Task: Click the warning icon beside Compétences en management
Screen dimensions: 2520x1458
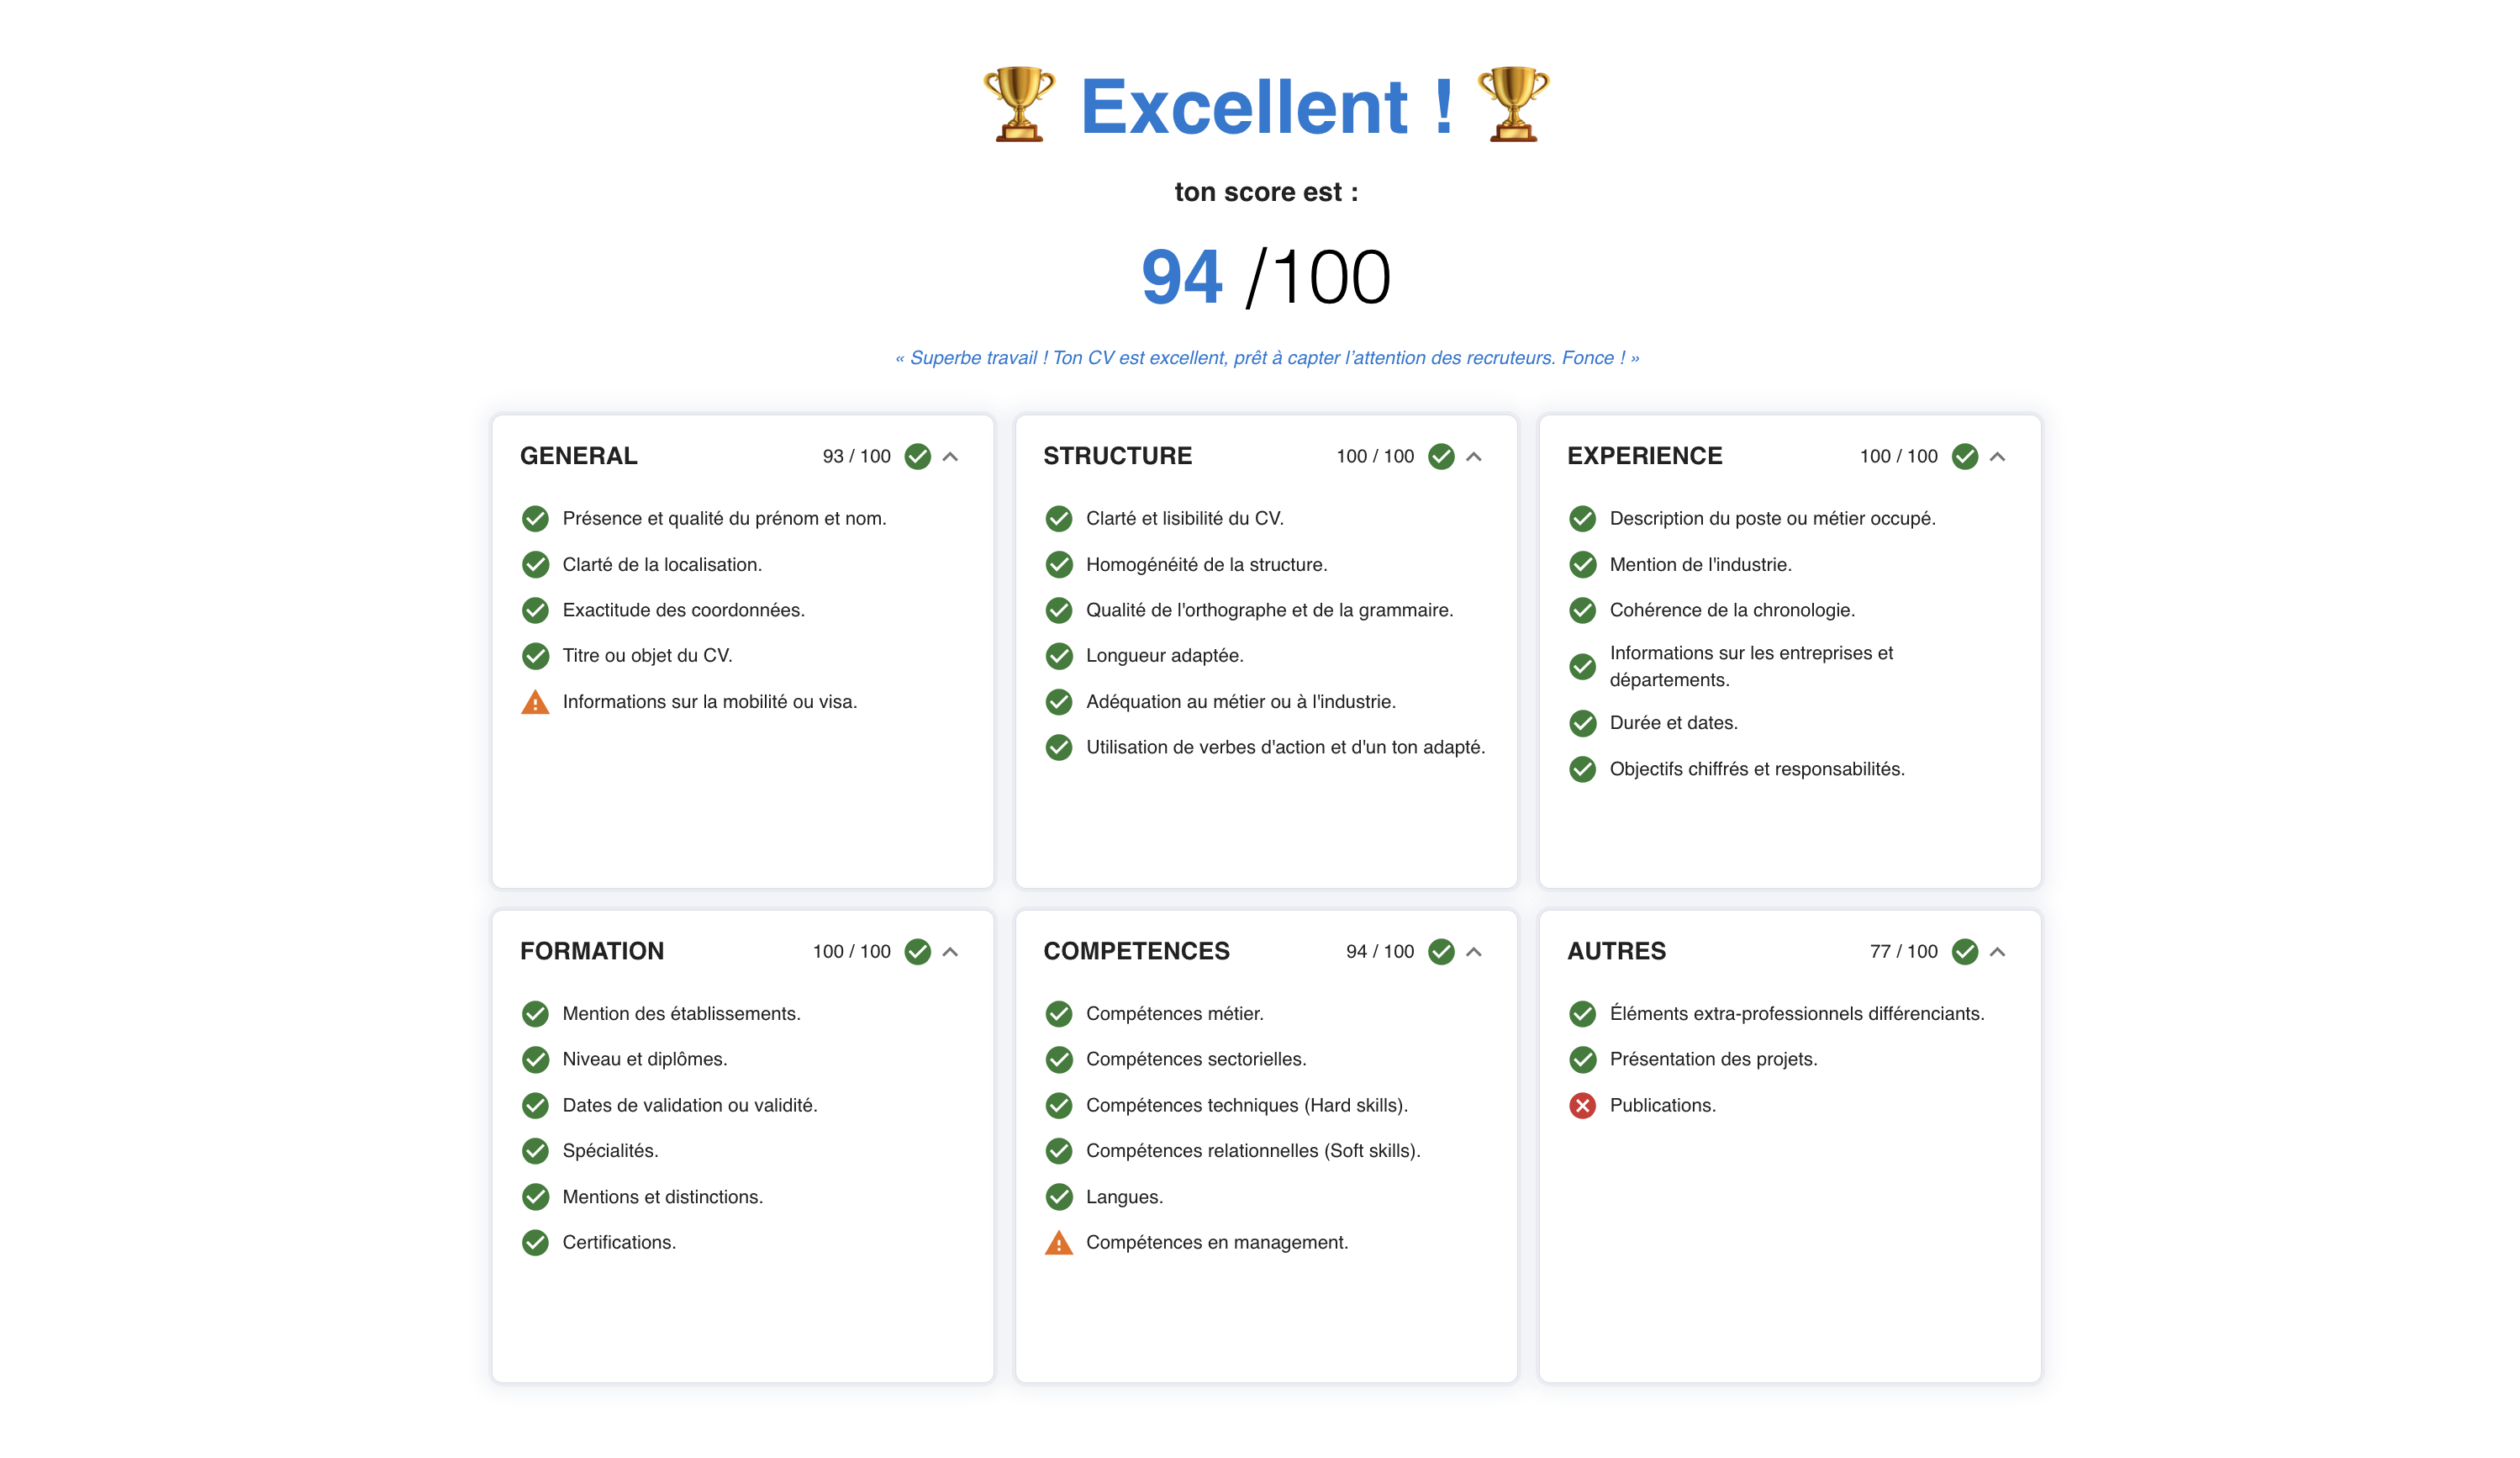Action: pos(1060,1242)
